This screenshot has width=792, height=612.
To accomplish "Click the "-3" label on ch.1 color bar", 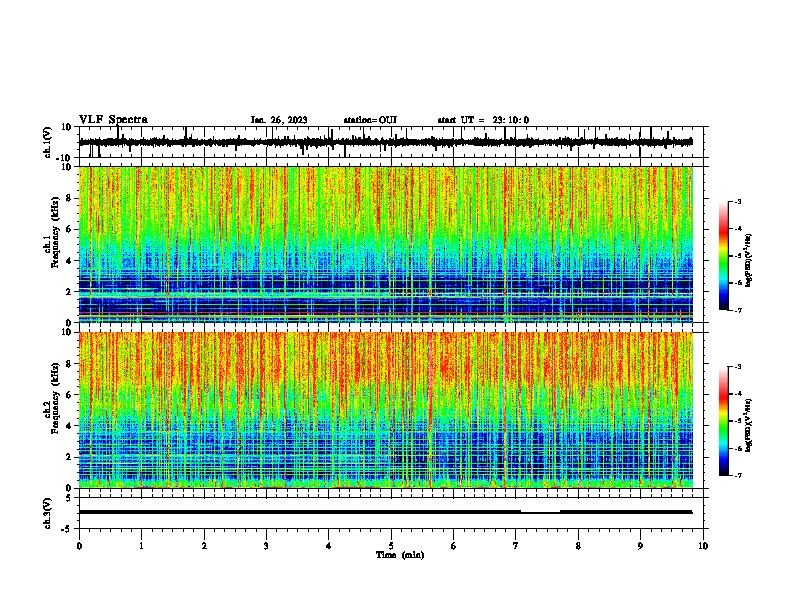I will [738, 201].
